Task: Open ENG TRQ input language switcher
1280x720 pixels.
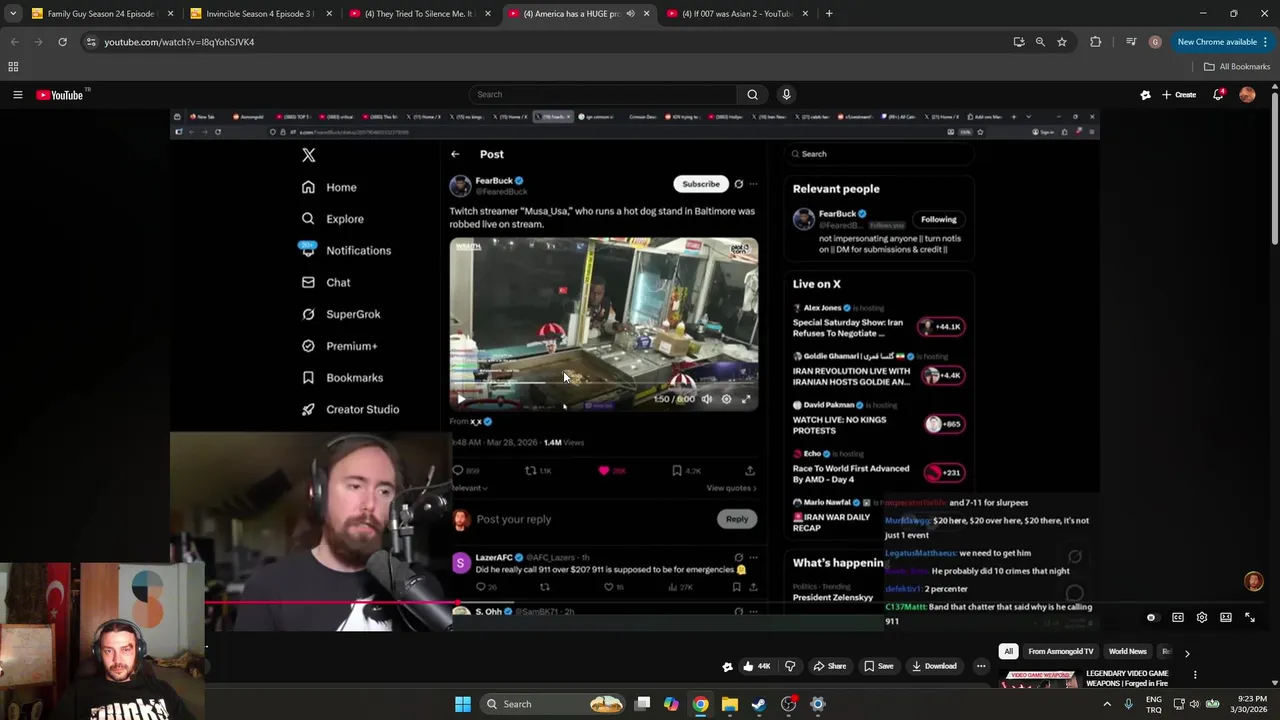Action: click(x=1153, y=704)
